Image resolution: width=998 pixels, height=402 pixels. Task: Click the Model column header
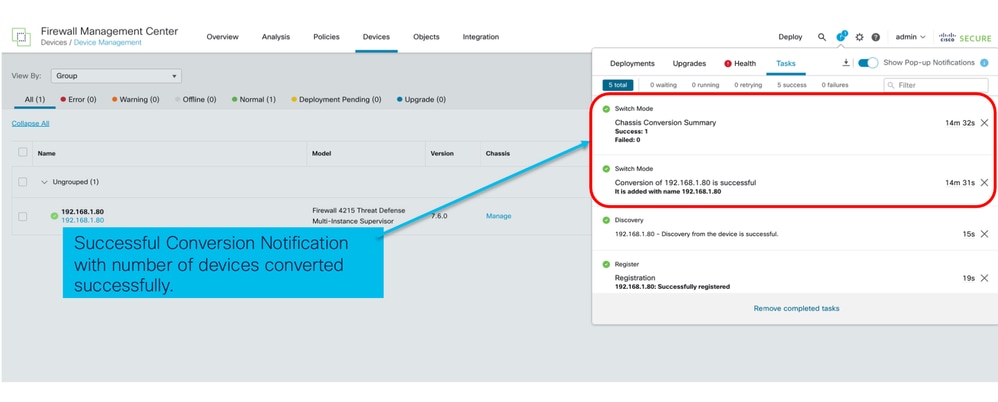[321, 153]
